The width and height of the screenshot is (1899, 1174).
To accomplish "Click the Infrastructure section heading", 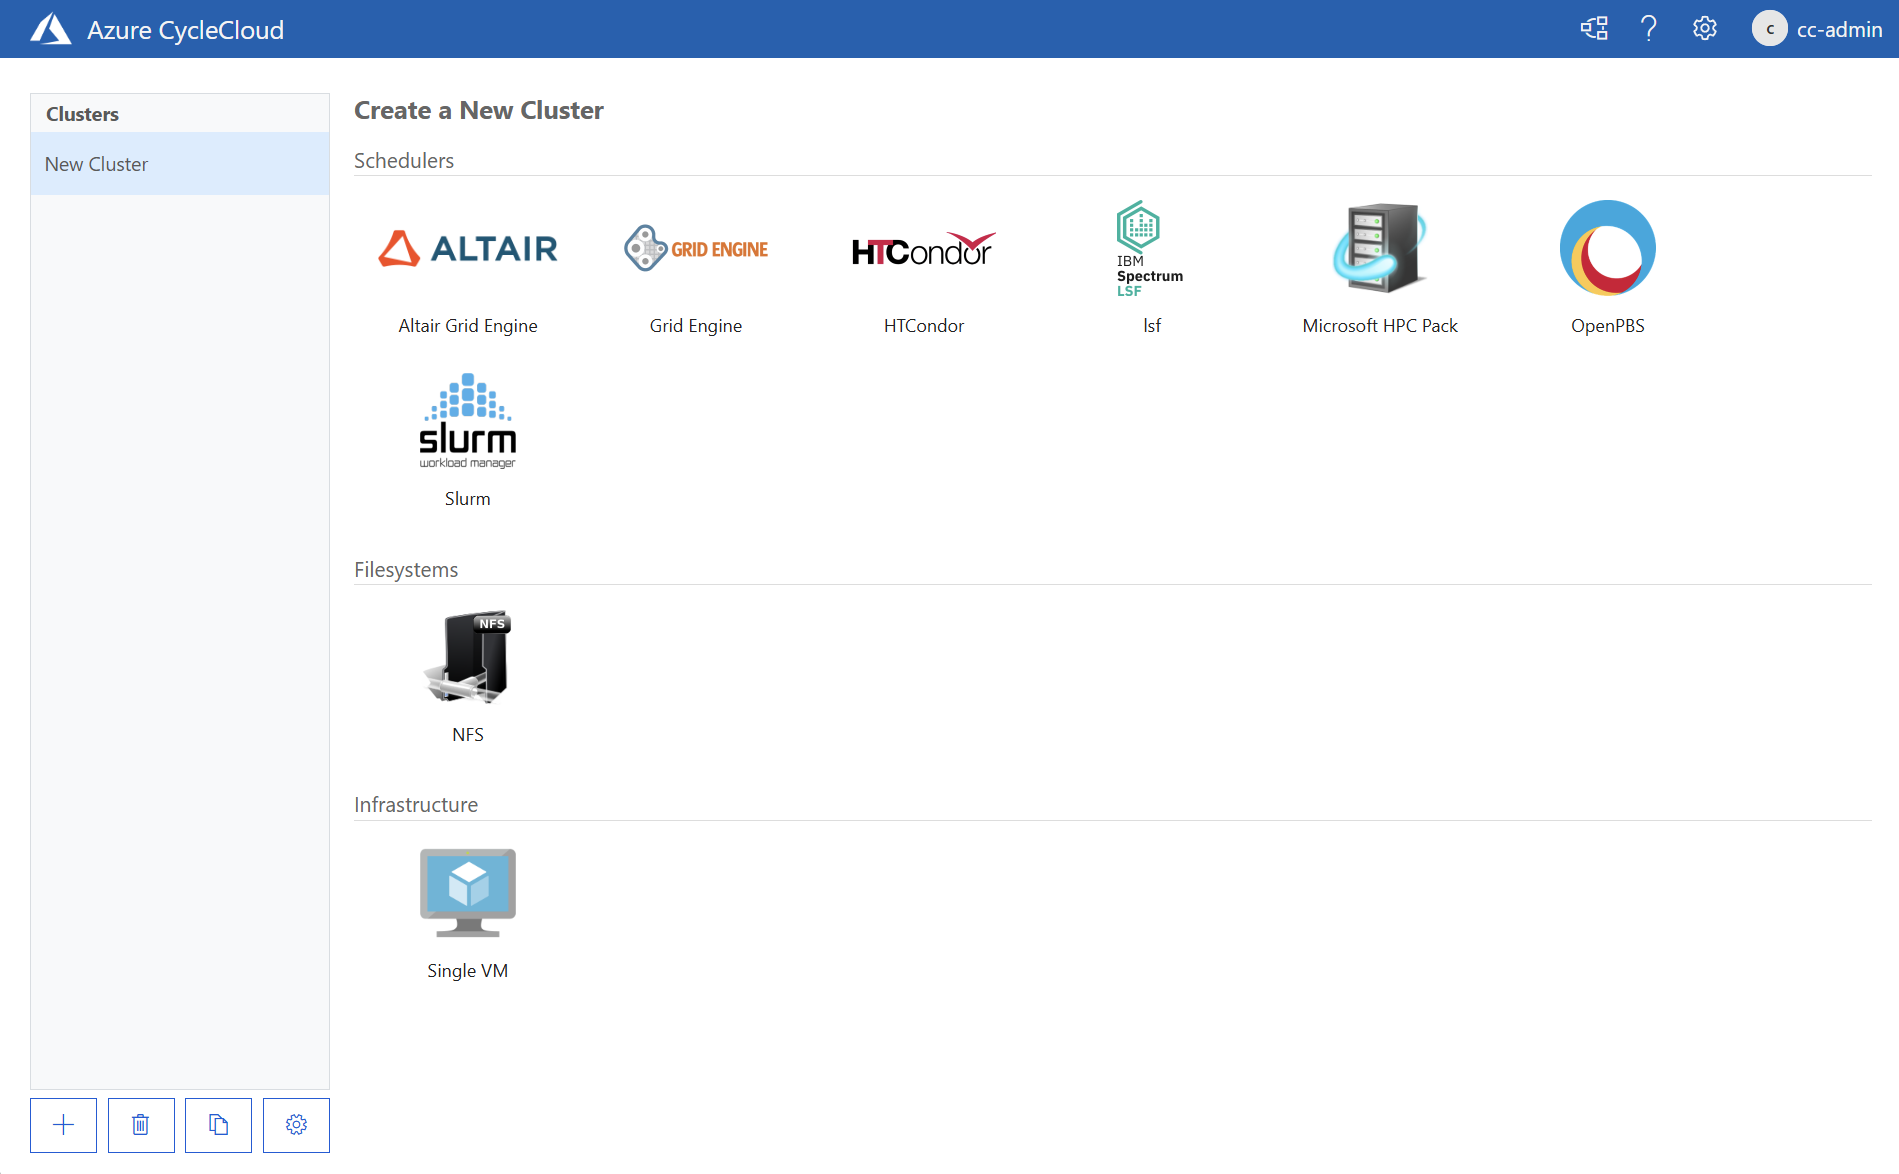I will pos(416,805).
